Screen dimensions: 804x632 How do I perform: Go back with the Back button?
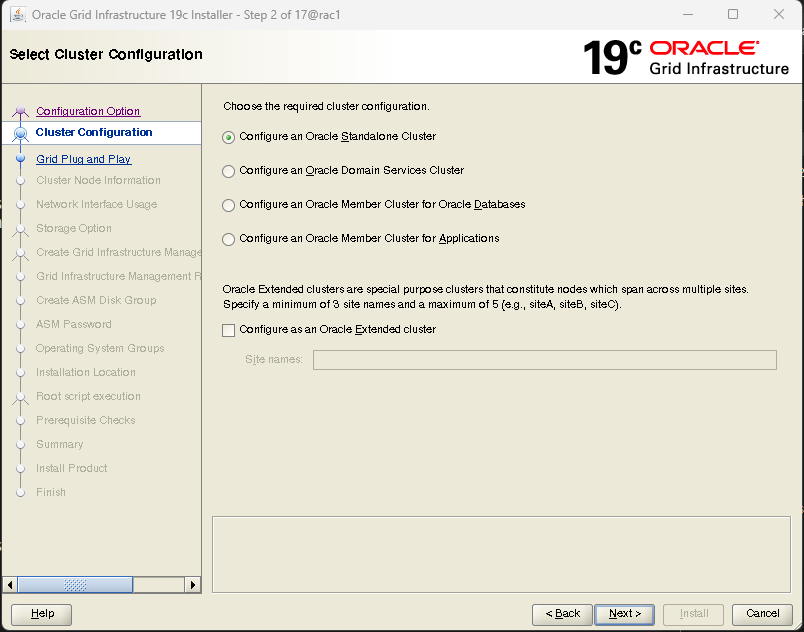562,614
